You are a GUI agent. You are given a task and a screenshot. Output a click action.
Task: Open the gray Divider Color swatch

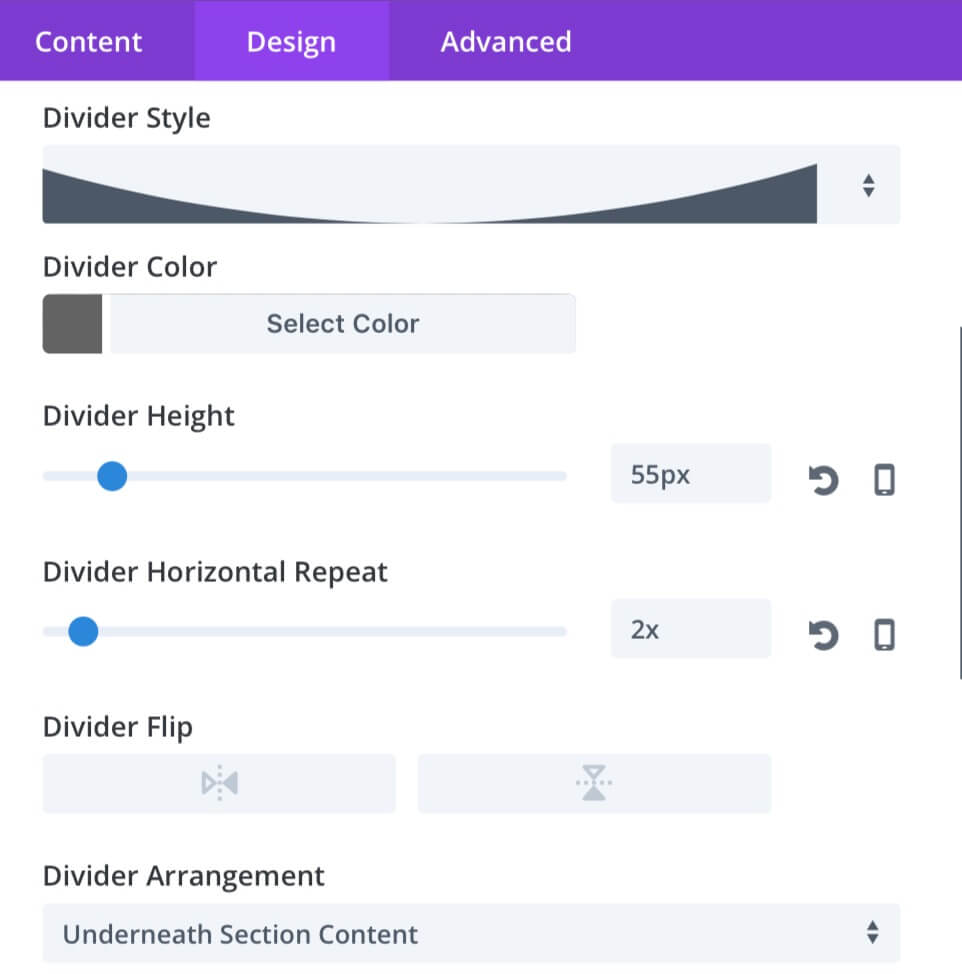(72, 324)
